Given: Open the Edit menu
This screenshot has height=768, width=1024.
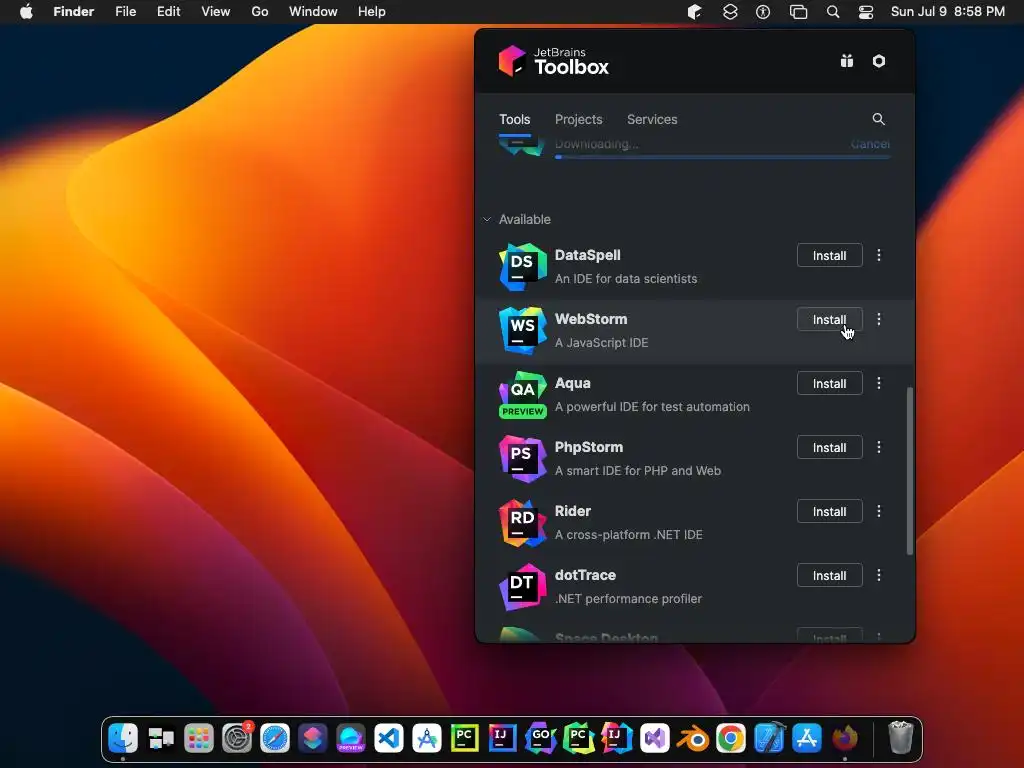Looking at the screenshot, I should [168, 12].
